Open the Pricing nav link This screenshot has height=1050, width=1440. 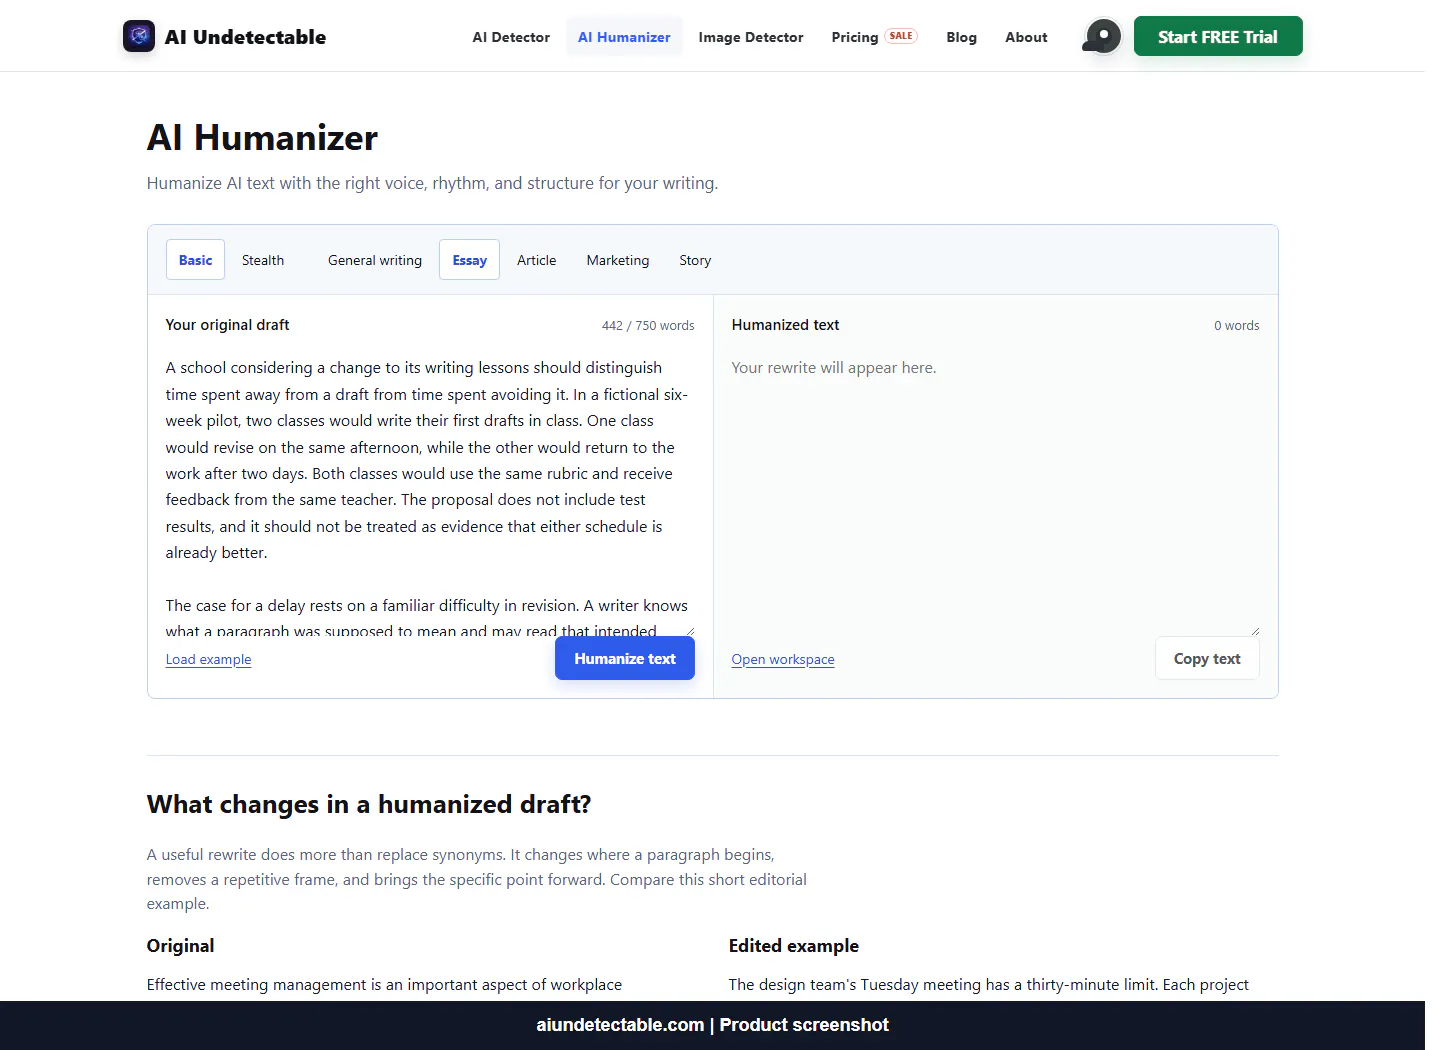(855, 37)
